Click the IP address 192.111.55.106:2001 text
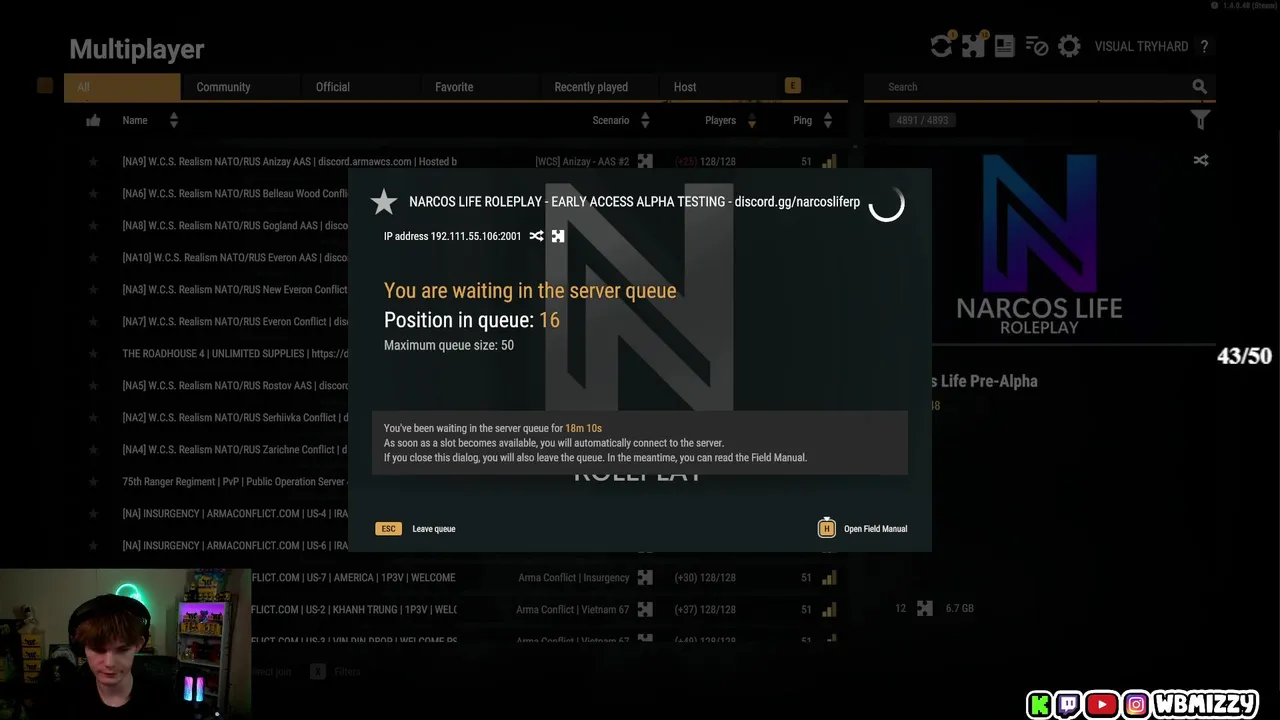 [x=452, y=236]
